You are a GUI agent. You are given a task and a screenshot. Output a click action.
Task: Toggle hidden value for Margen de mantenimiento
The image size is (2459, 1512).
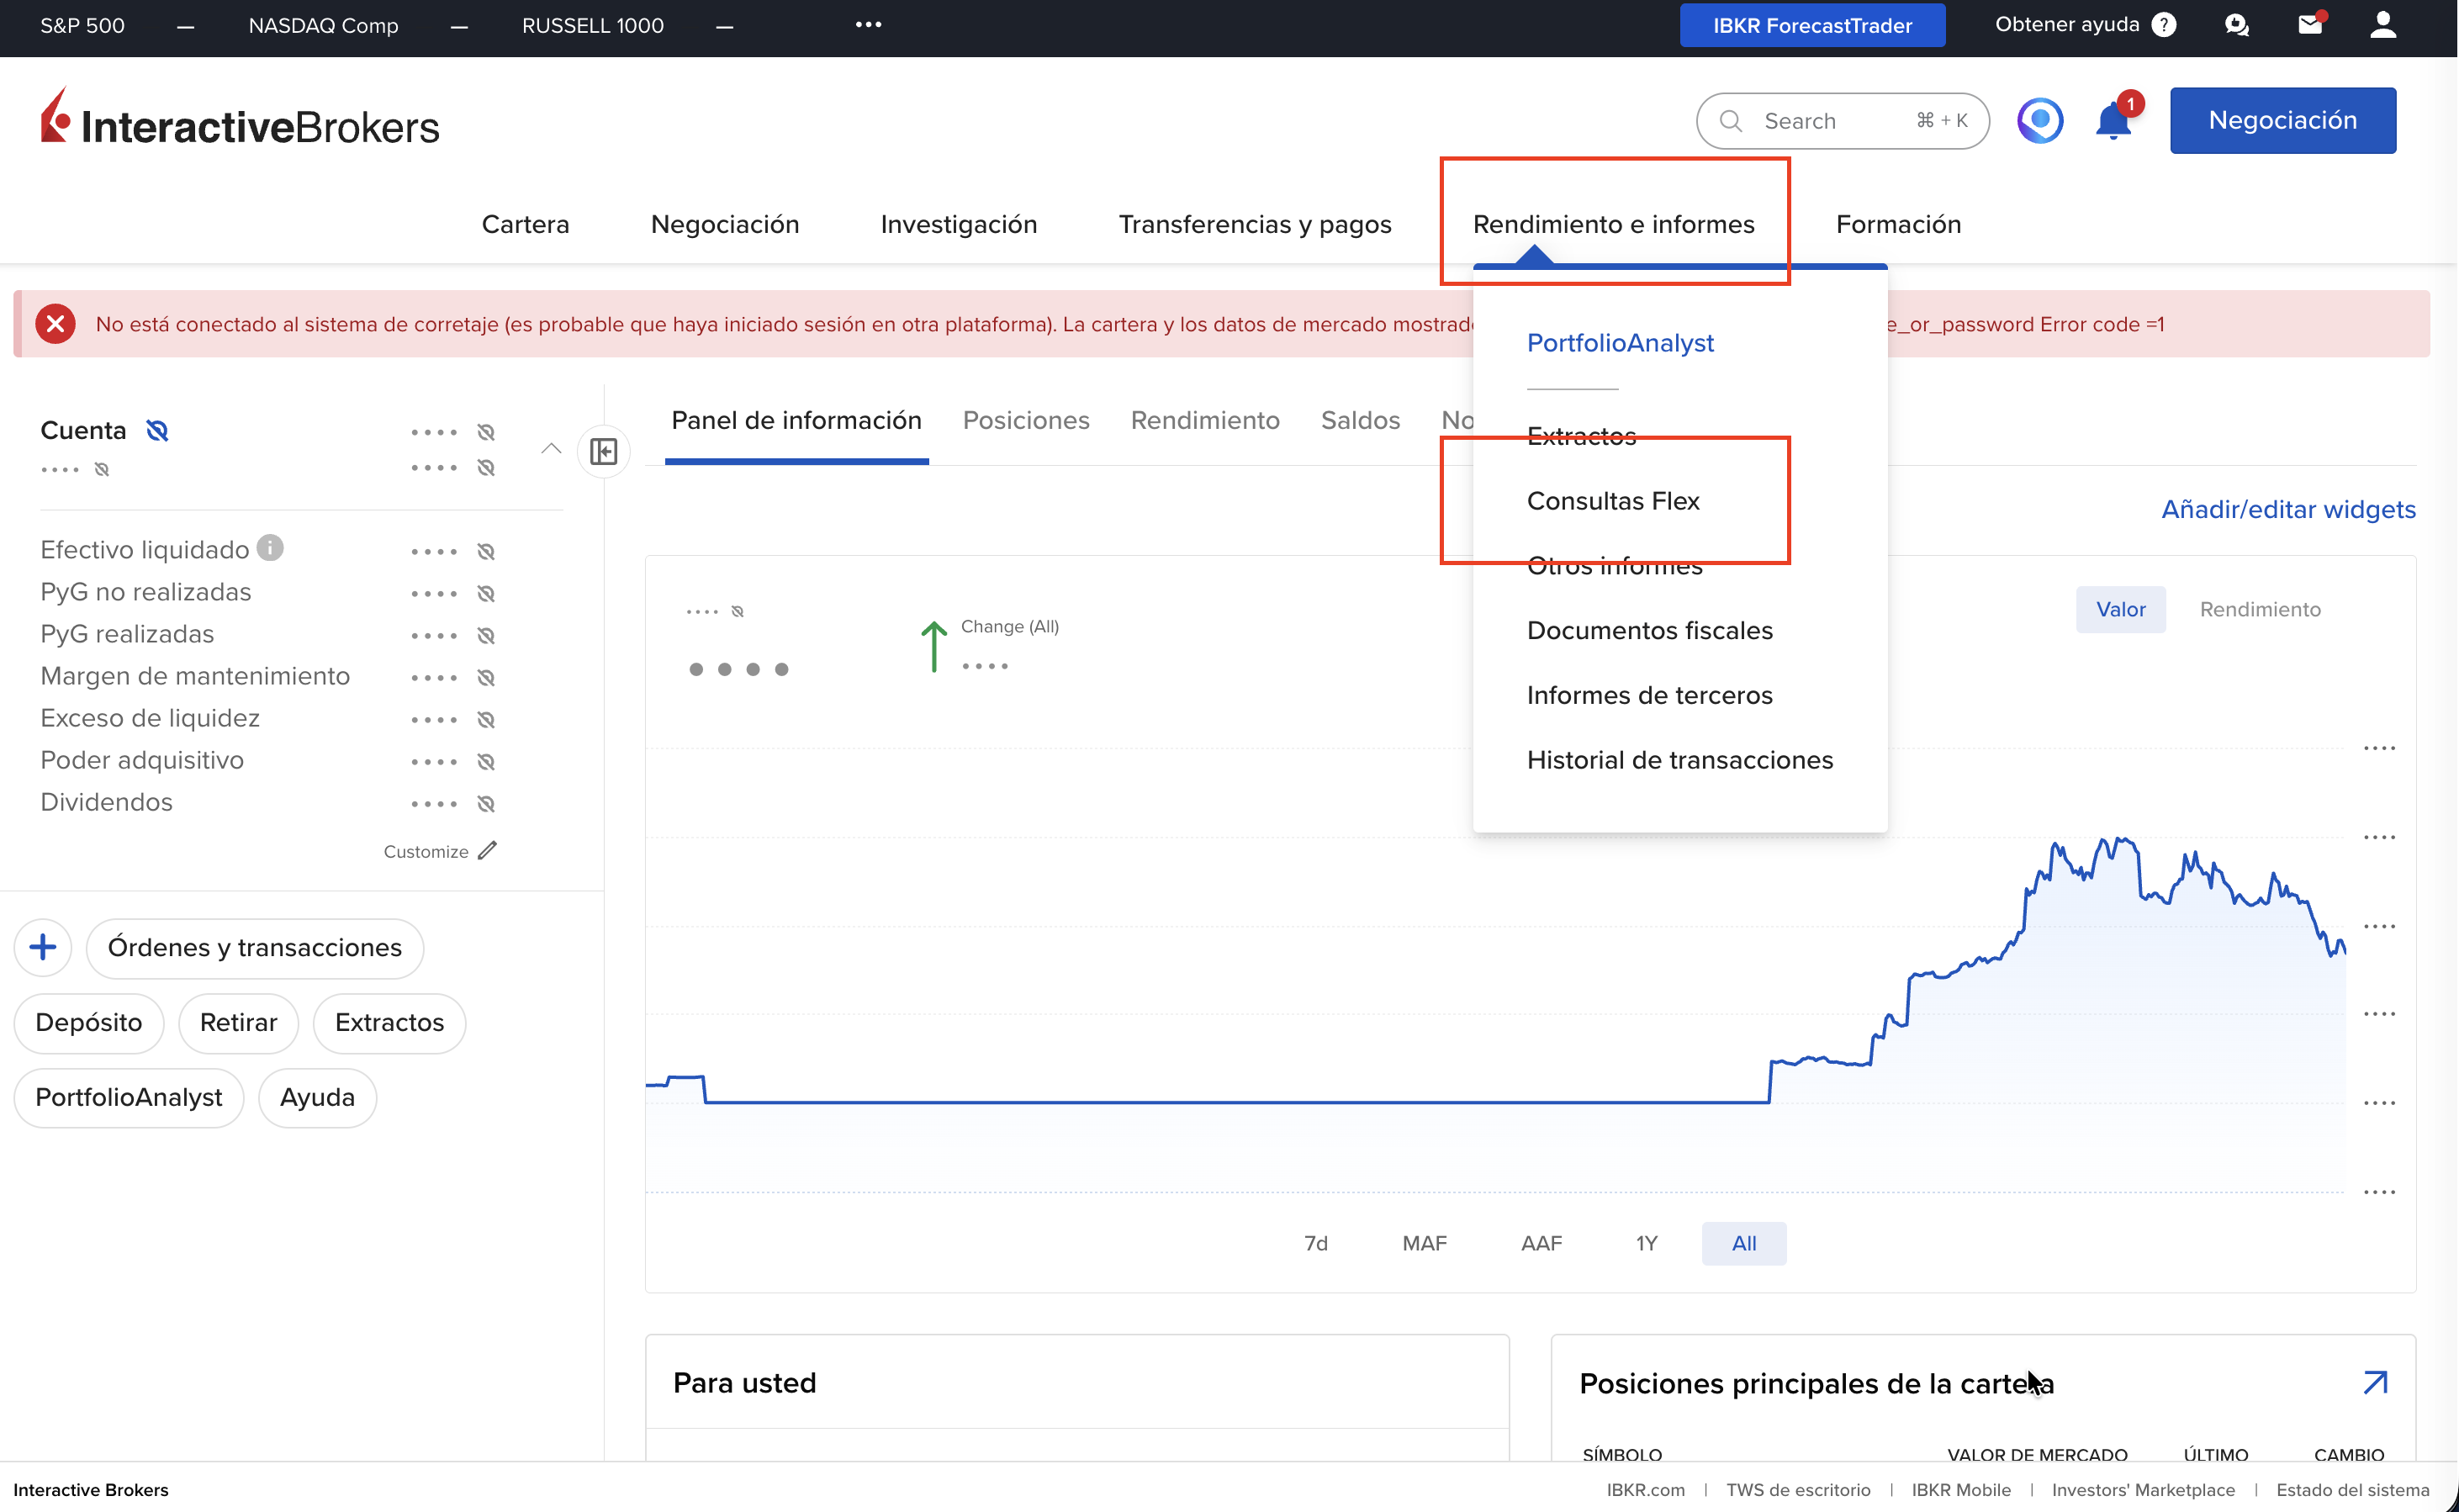(486, 677)
